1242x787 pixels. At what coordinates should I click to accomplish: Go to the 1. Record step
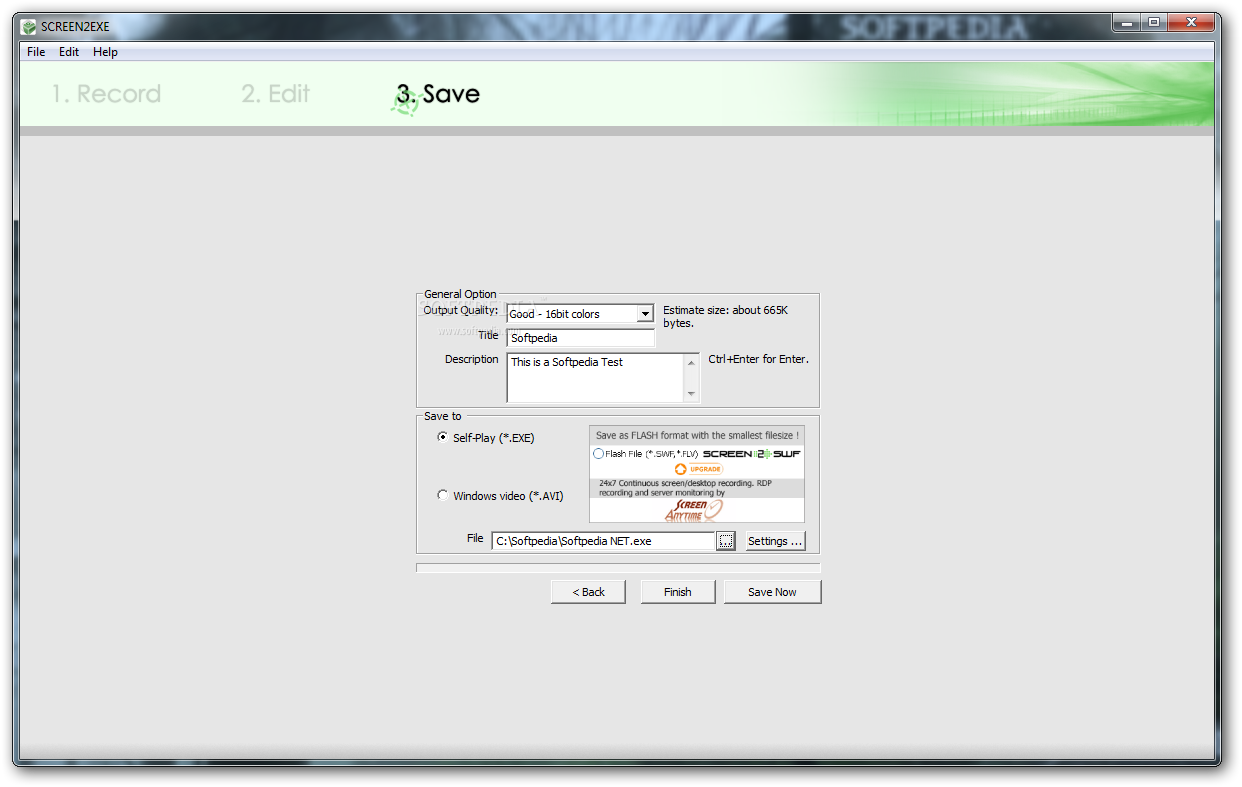tap(106, 94)
